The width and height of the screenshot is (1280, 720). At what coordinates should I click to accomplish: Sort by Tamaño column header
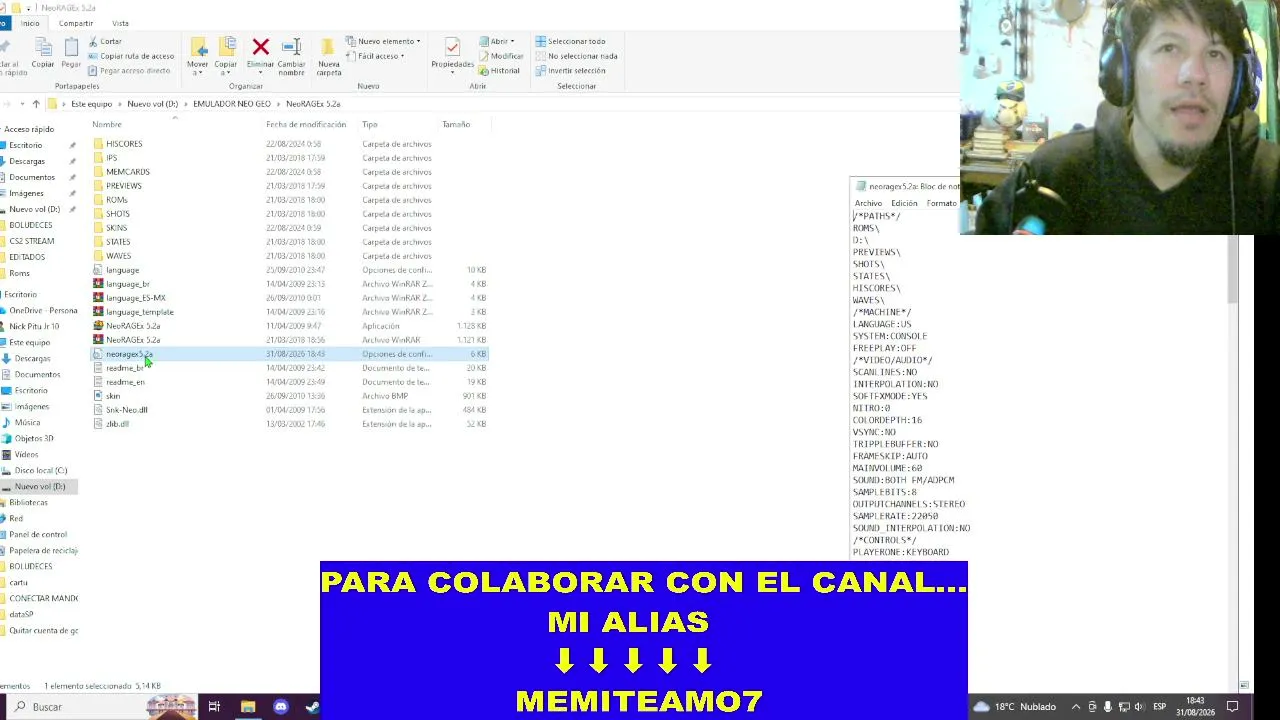456,124
